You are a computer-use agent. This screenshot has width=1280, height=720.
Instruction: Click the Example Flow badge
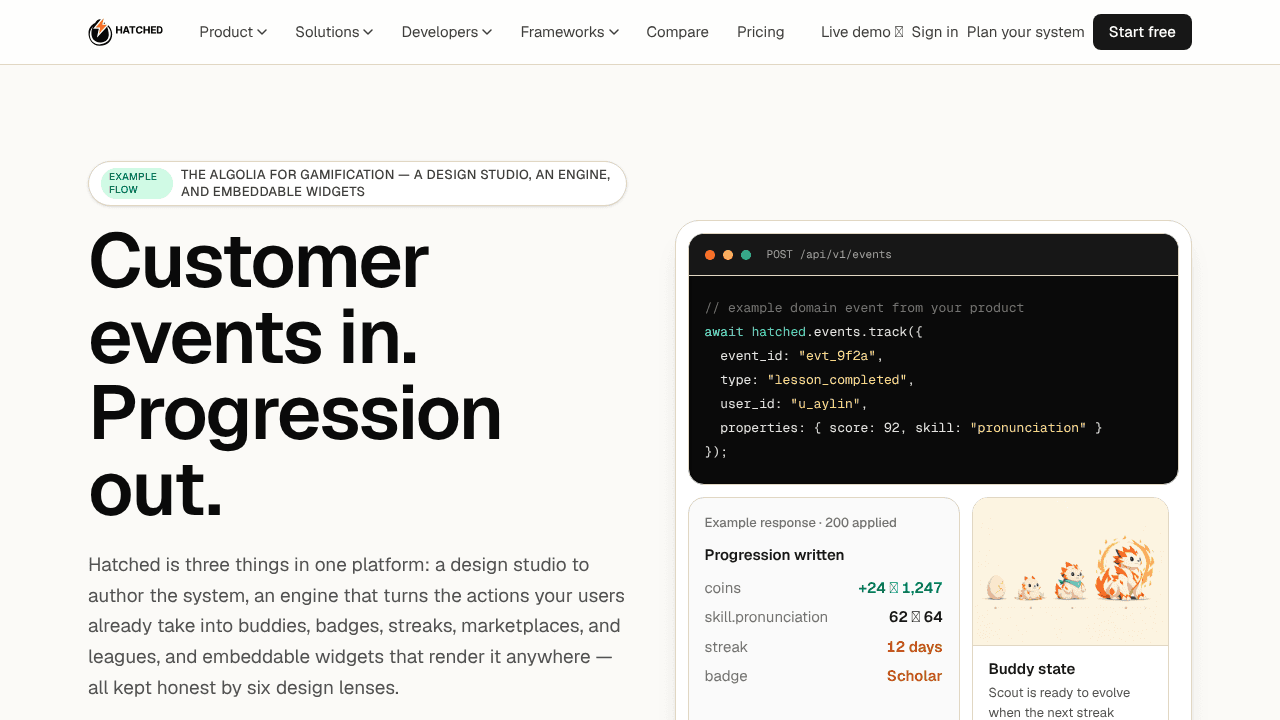click(x=137, y=184)
